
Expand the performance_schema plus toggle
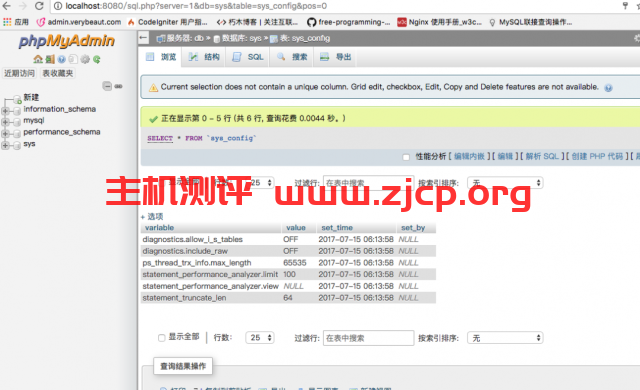5,133
